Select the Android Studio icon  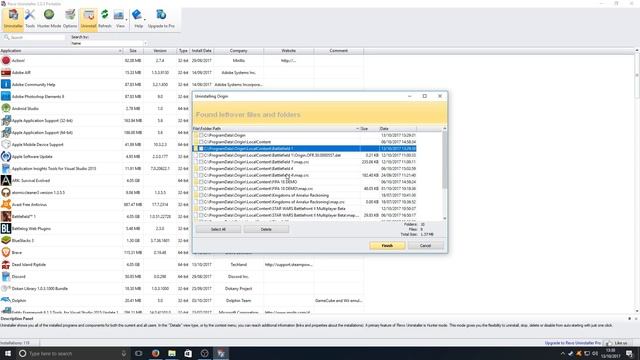click(x=6, y=109)
